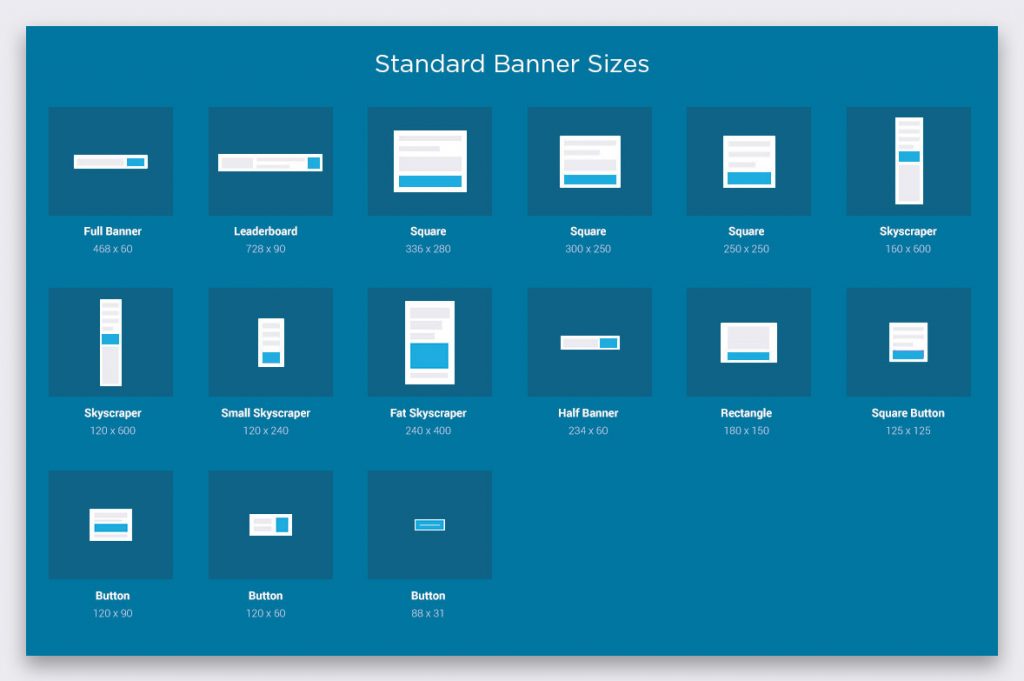Choose the Square Button 125 x 125 graphic
Screen dimensions: 1024x681
[907, 341]
